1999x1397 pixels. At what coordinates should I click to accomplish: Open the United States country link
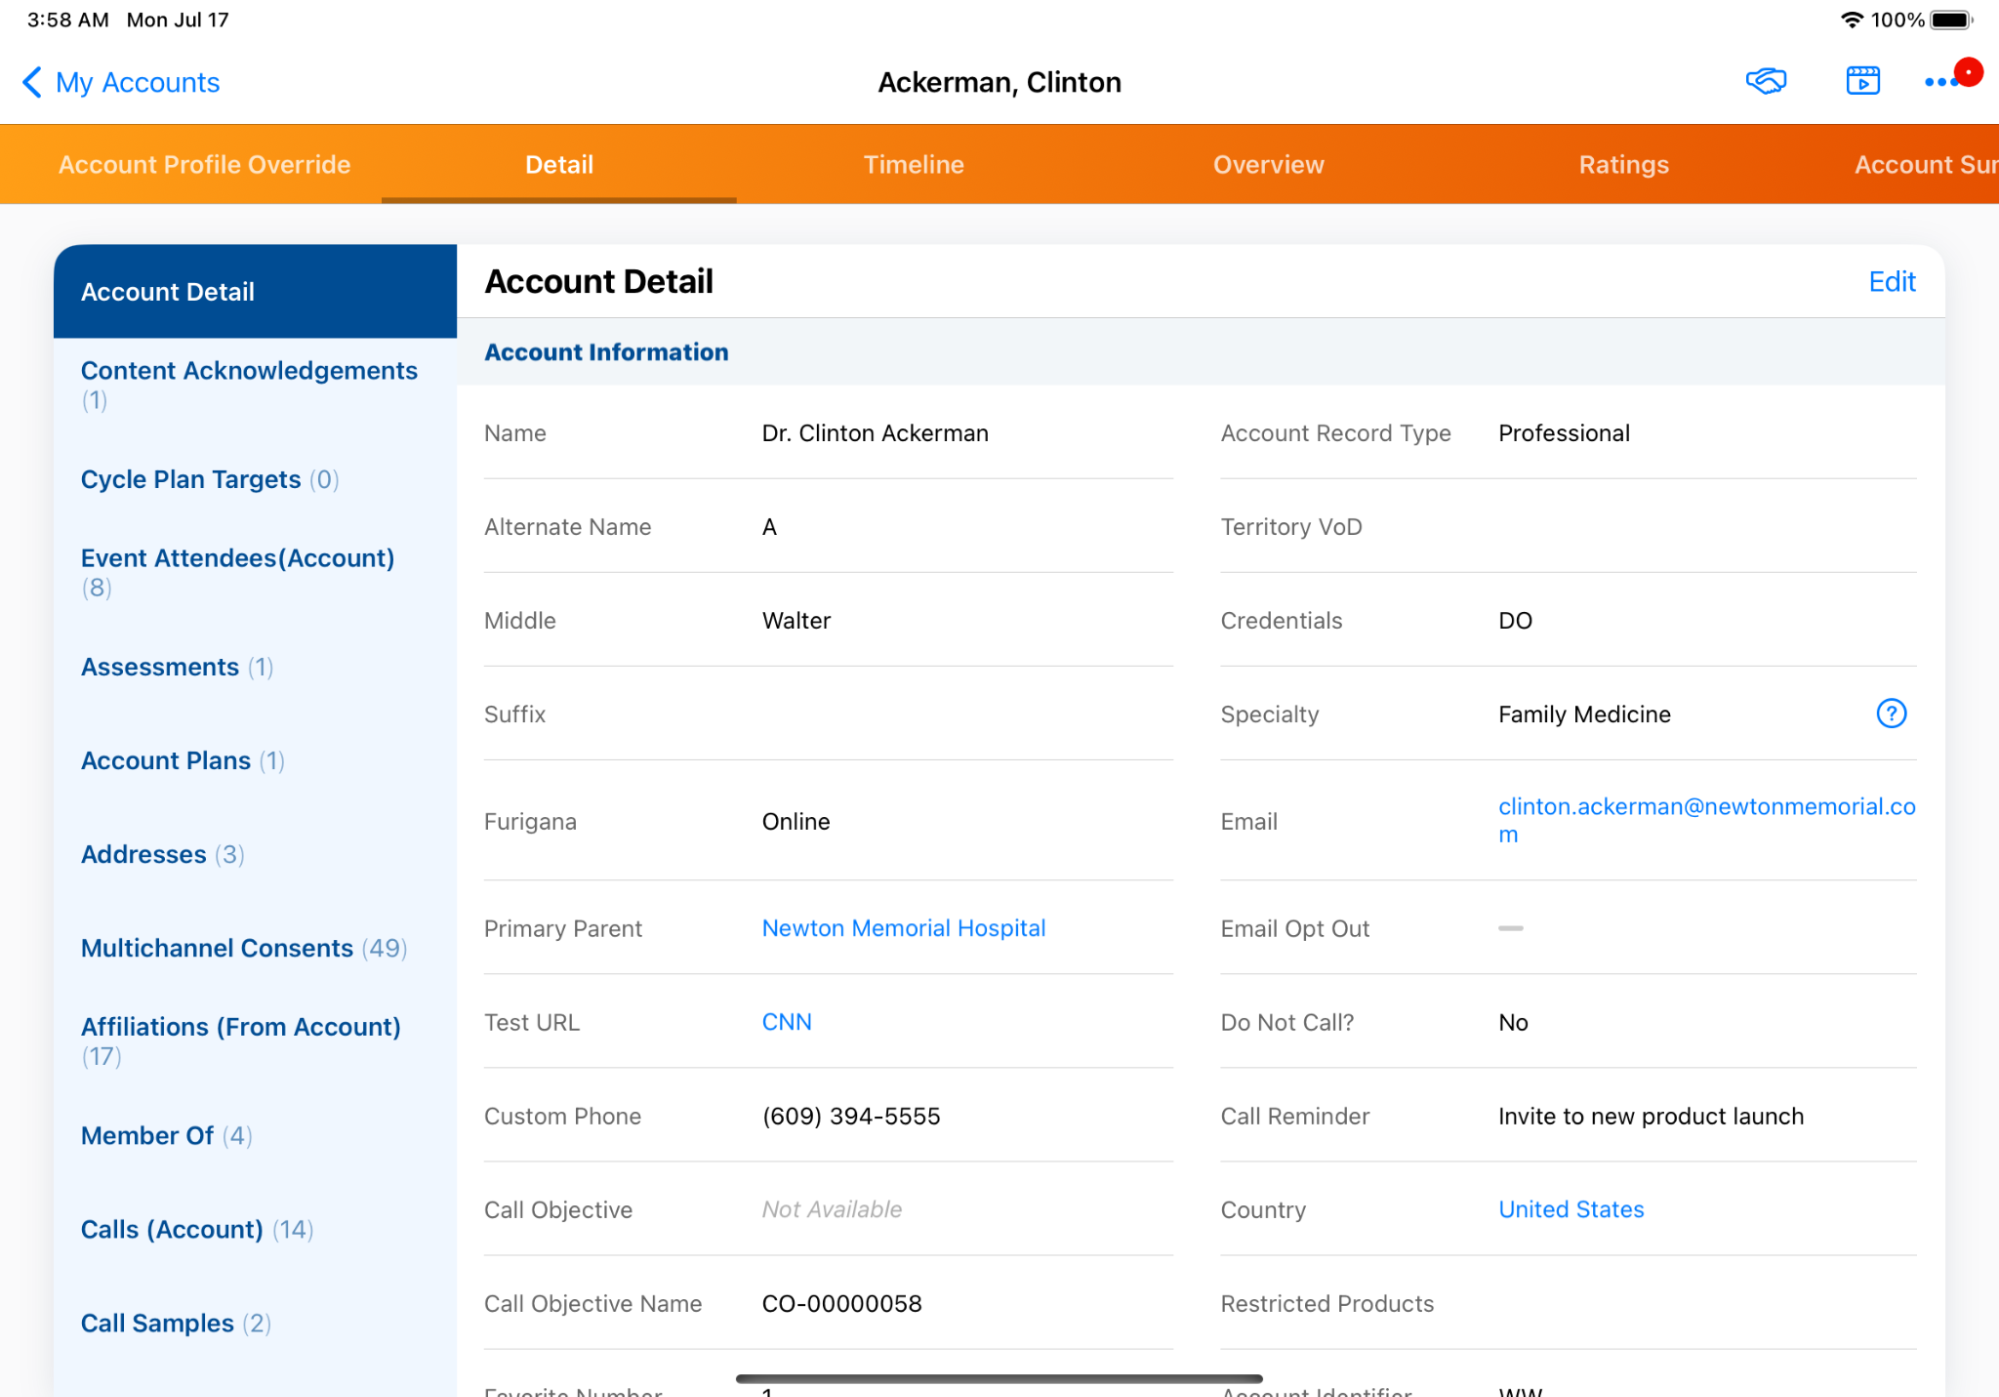(1570, 1209)
